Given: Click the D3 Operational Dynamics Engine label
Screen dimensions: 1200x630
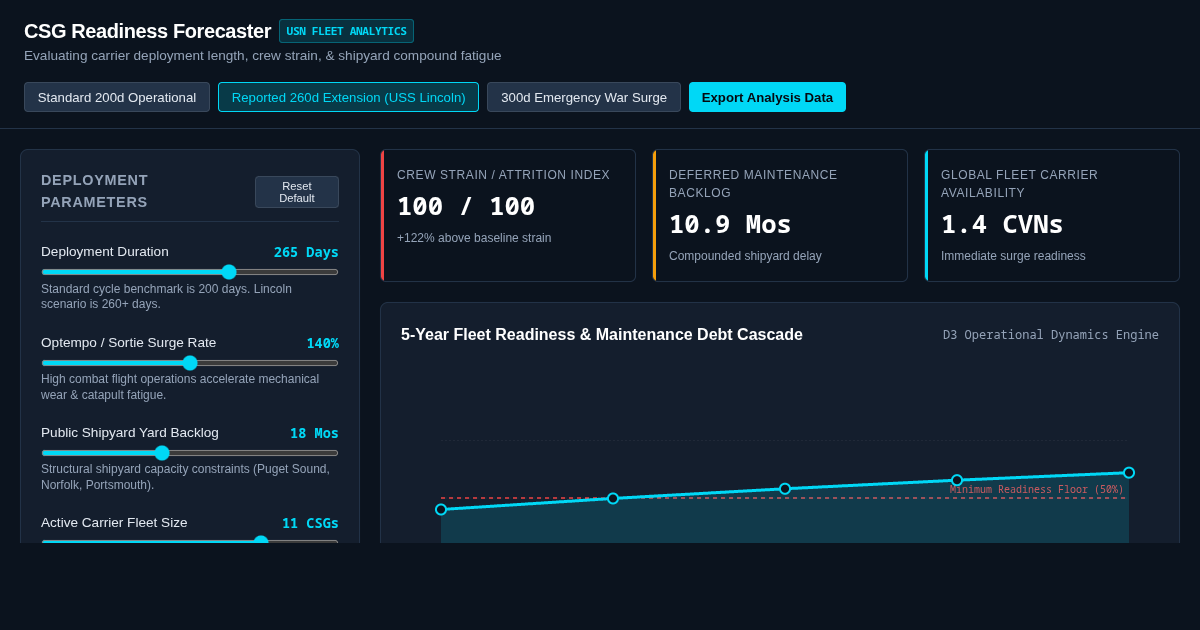Looking at the screenshot, I should tap(1051, 335).
